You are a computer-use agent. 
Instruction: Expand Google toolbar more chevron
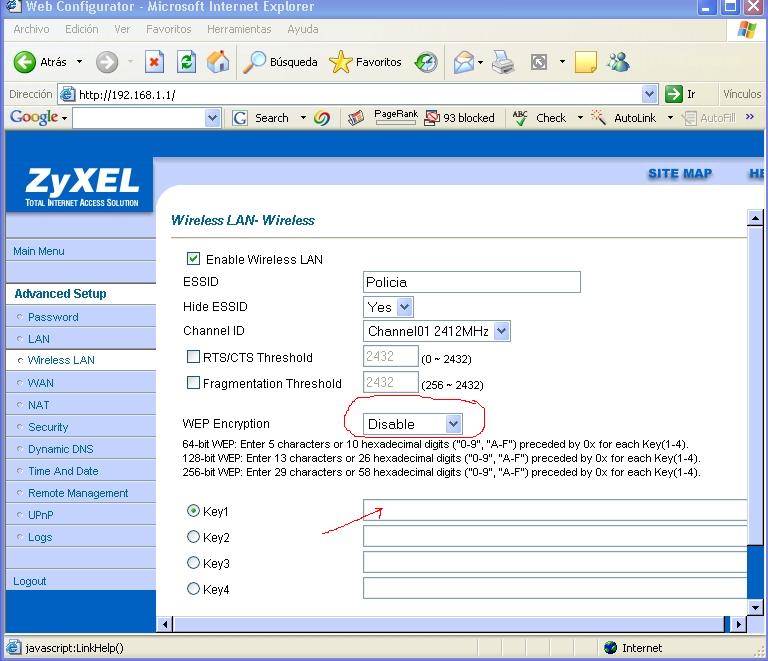pyautogui.click(x=749, y=117)
